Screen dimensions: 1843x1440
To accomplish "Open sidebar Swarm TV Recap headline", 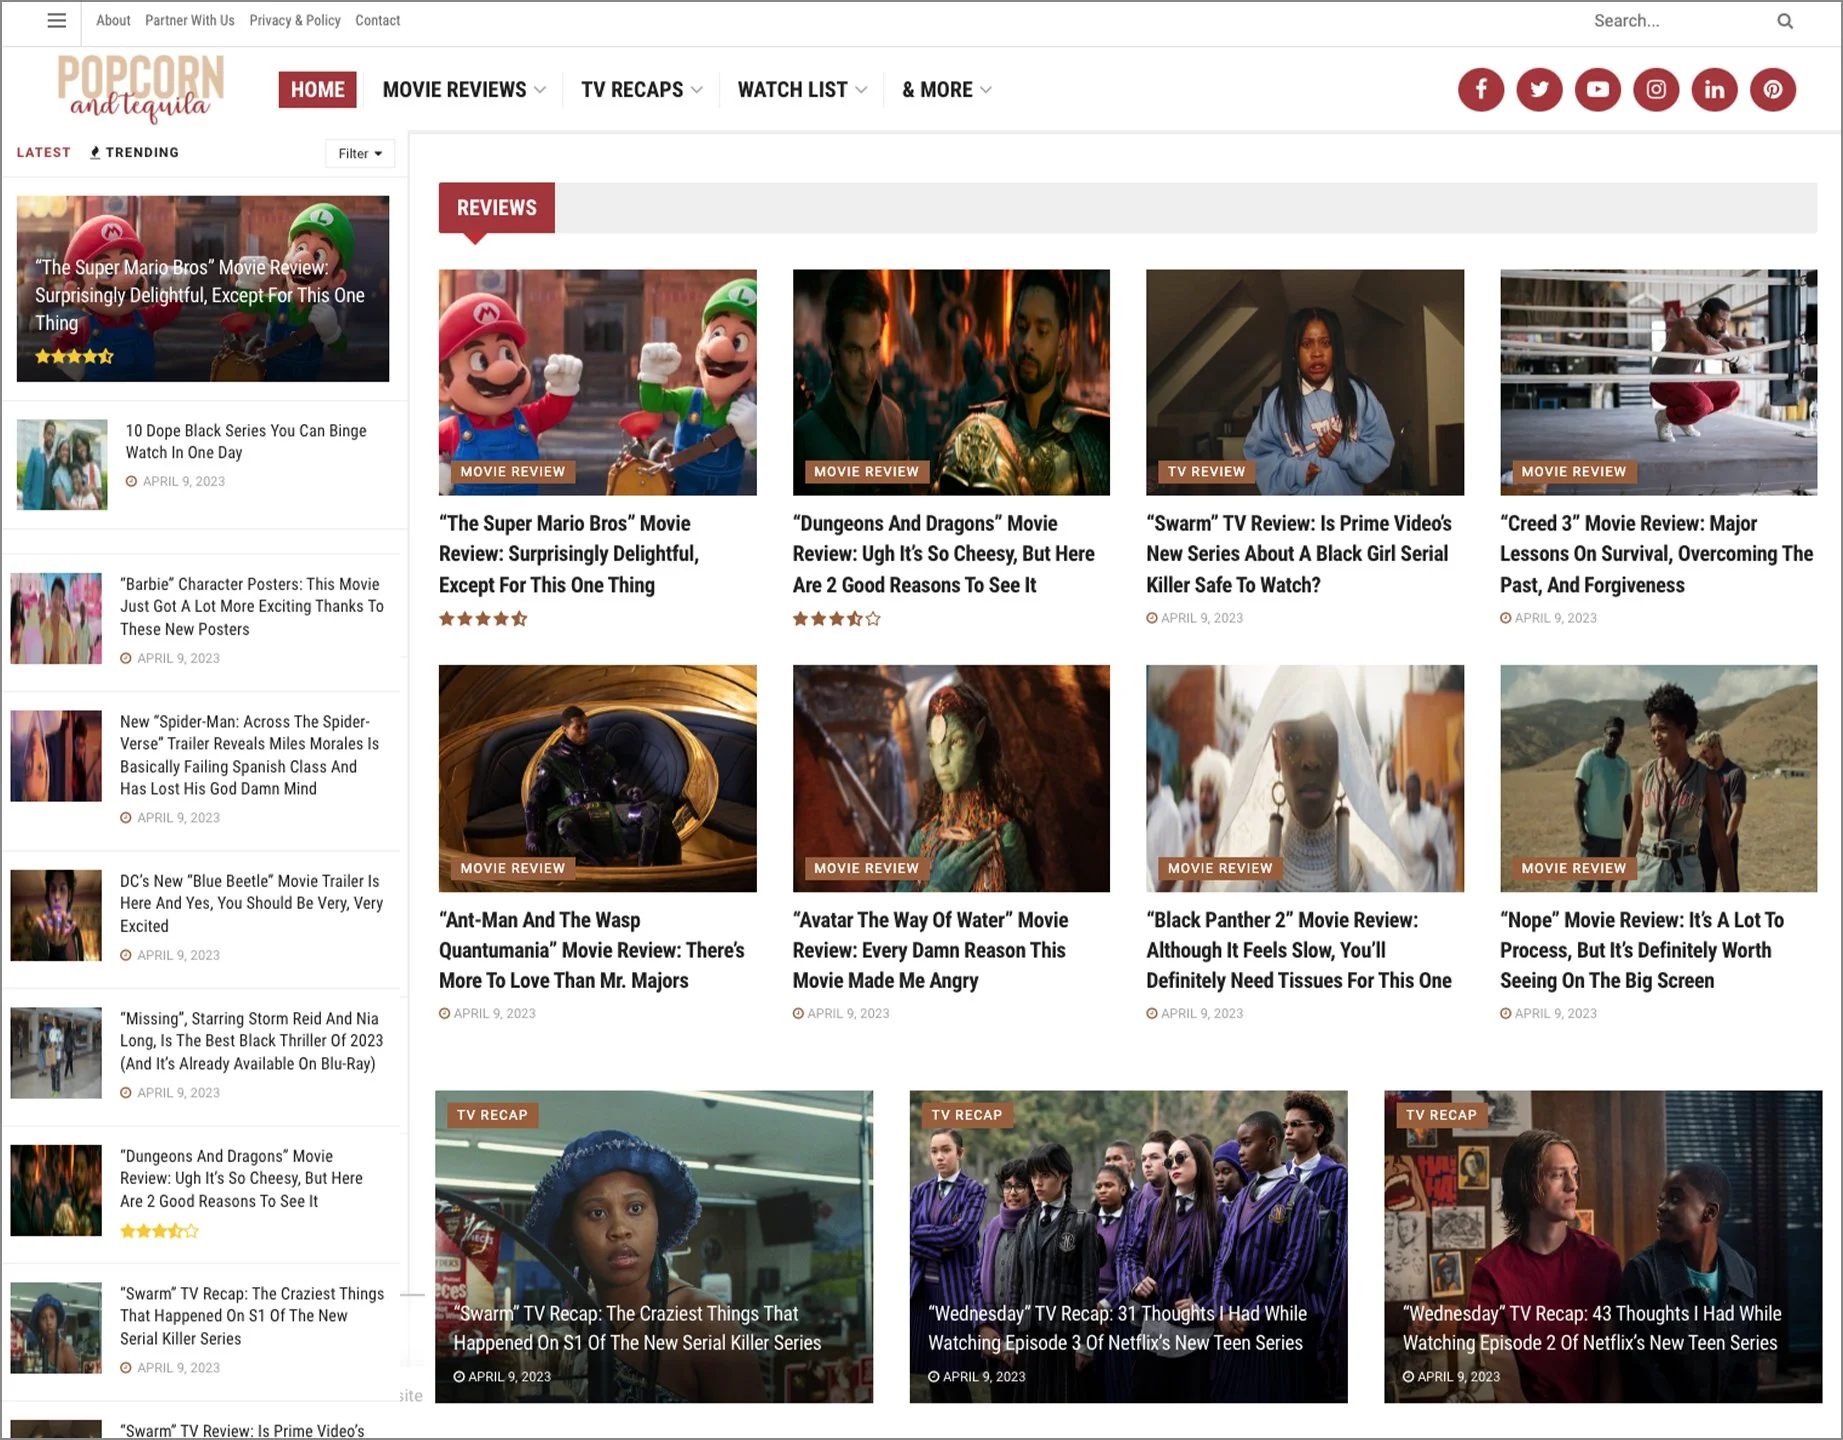I will click(x=252, y=1316).
